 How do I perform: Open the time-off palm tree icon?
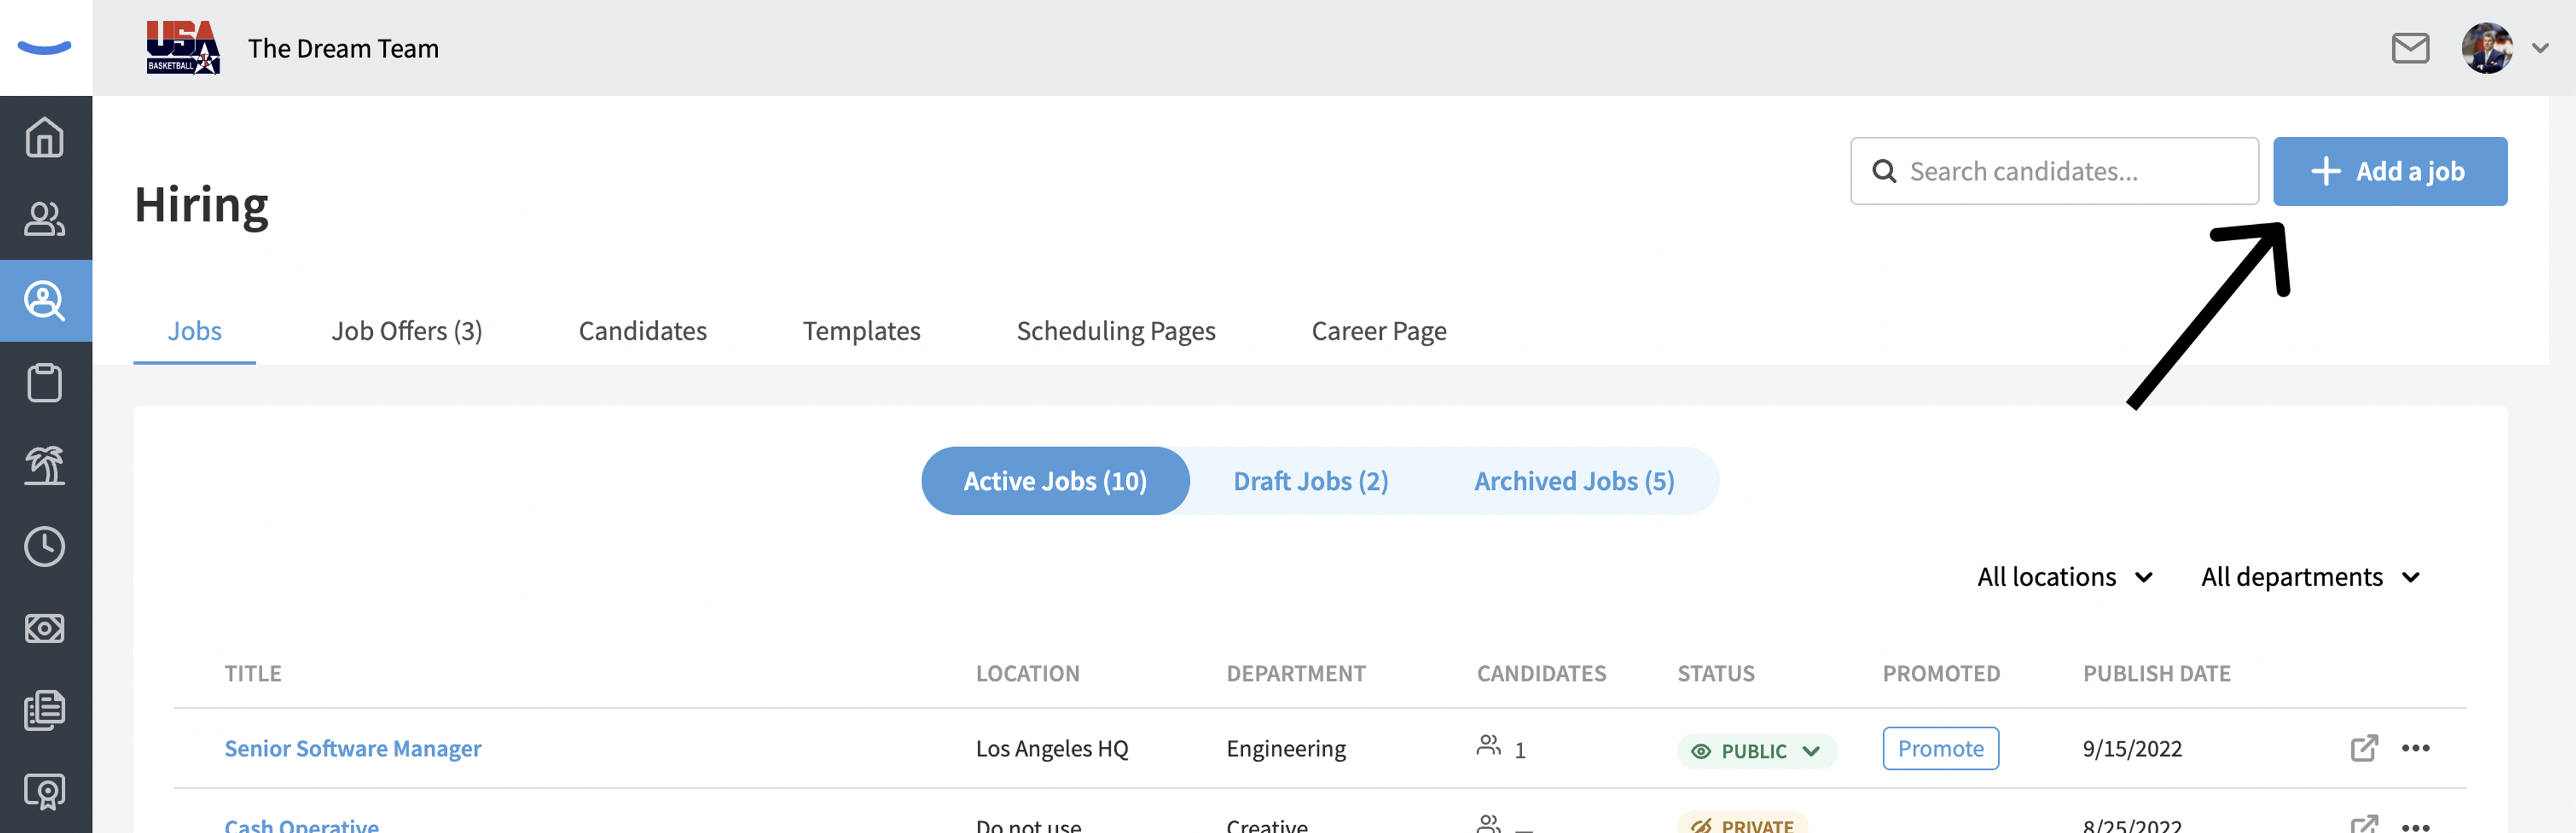[45, 464]
